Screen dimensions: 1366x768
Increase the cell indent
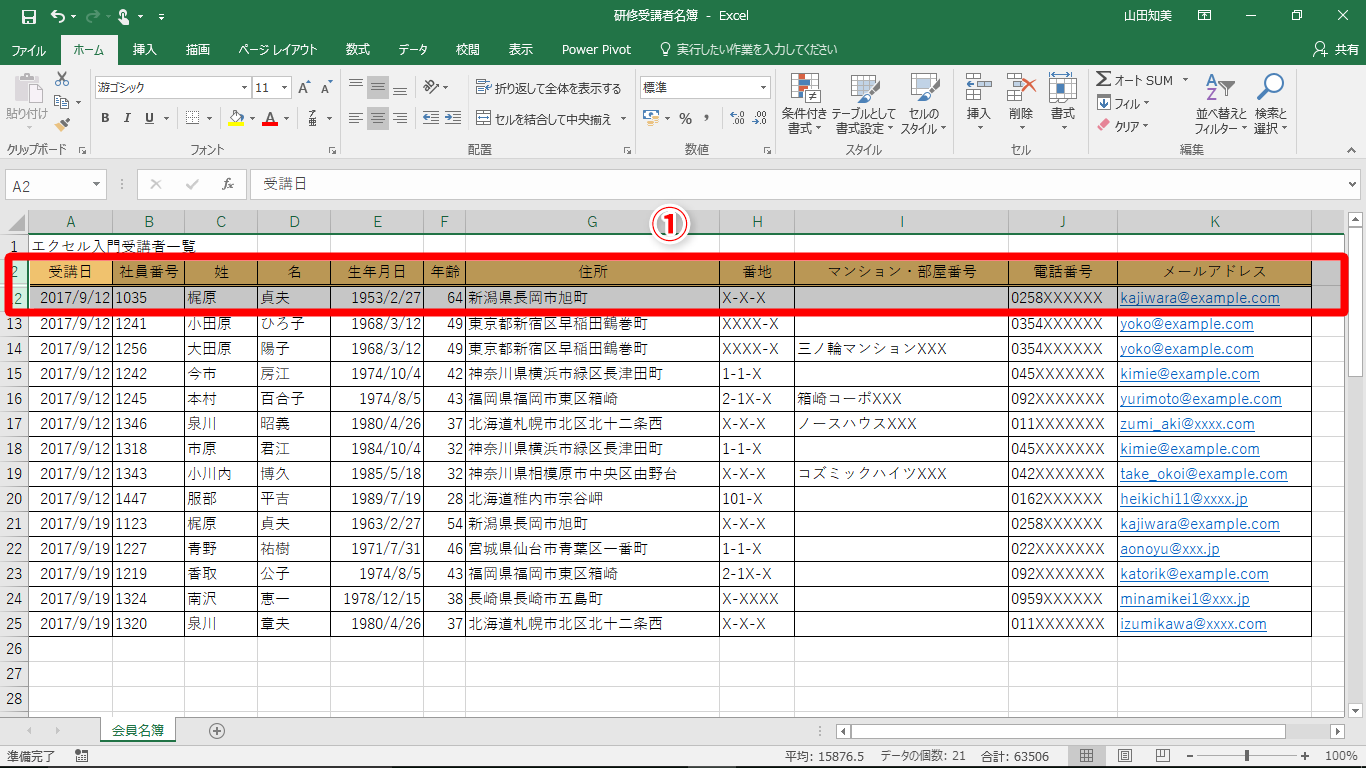455,118
